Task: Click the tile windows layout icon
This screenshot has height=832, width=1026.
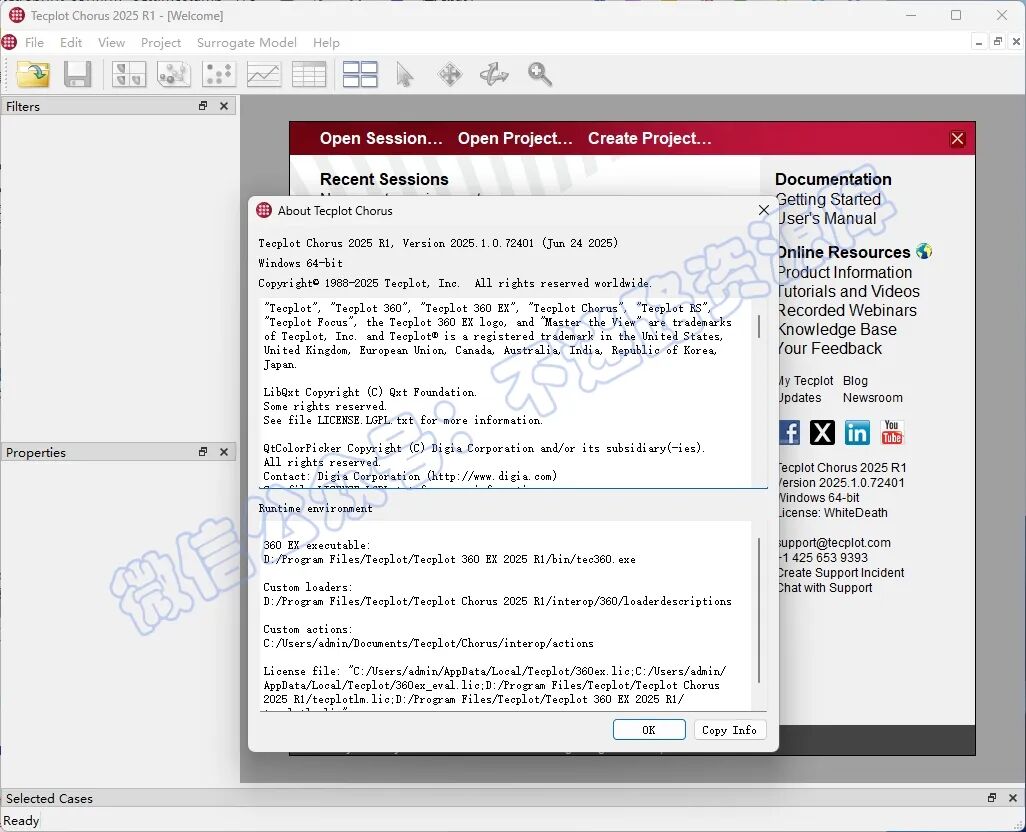Action: click(360, 74)
